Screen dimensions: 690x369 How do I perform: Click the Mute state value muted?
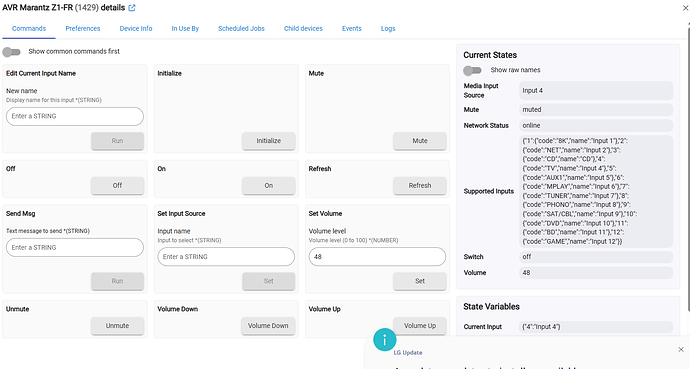pos(596,110)
